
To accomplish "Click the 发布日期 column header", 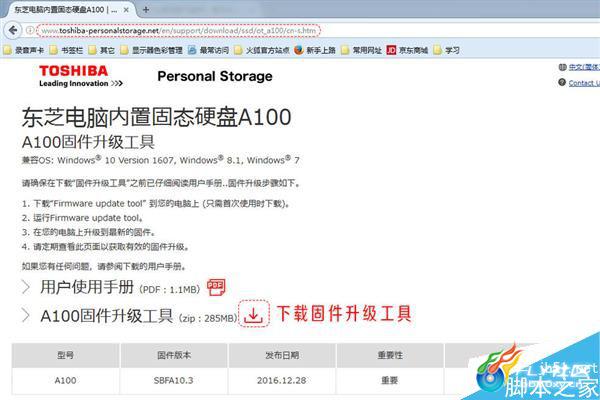I will (282, 355).
